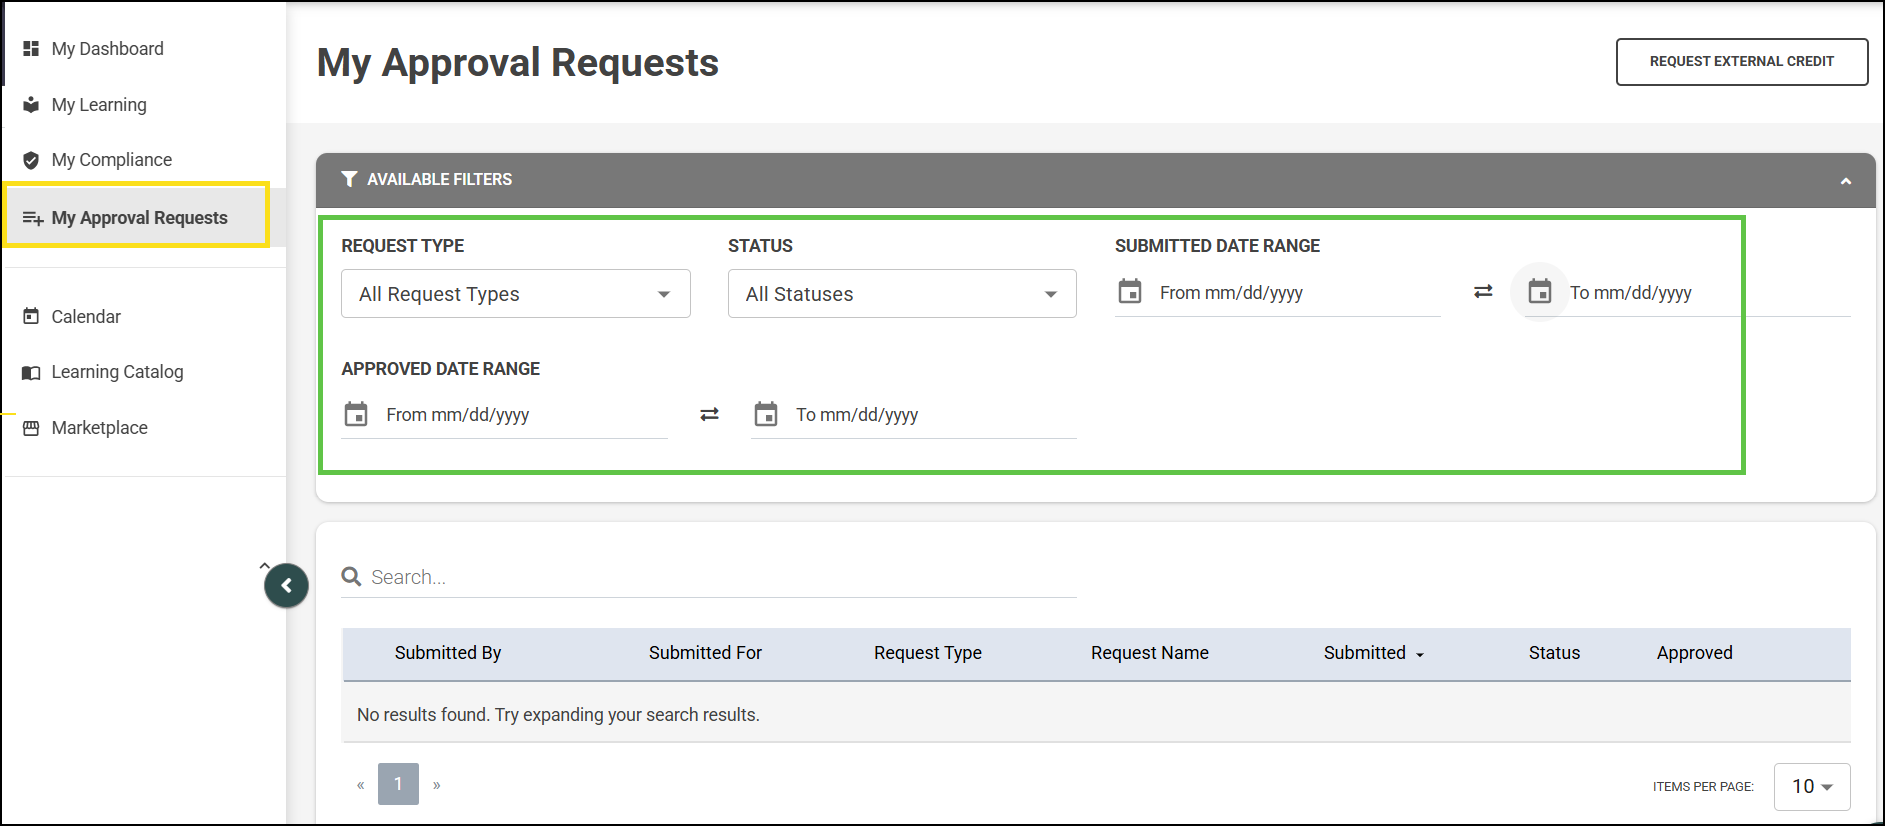
Task: Collapse the Available Filters panel
Action: click(x=1845, y=181)
